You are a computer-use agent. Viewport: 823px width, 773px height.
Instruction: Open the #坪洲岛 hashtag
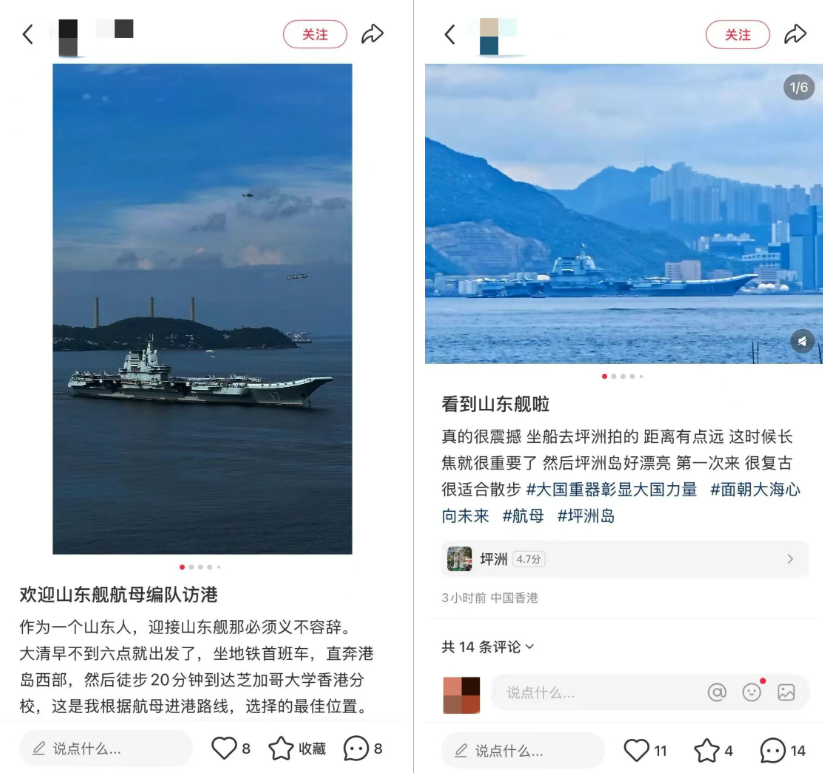coord(586,516)
